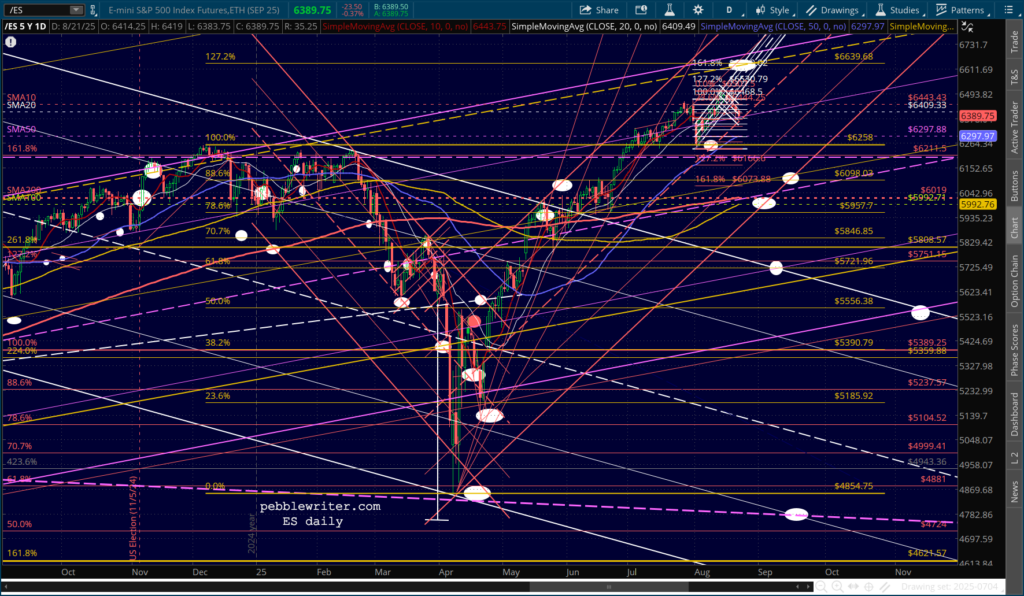Click the blue 6297.97 price axis bubble
Screen dimensions: 1024x596
point(977,136)
